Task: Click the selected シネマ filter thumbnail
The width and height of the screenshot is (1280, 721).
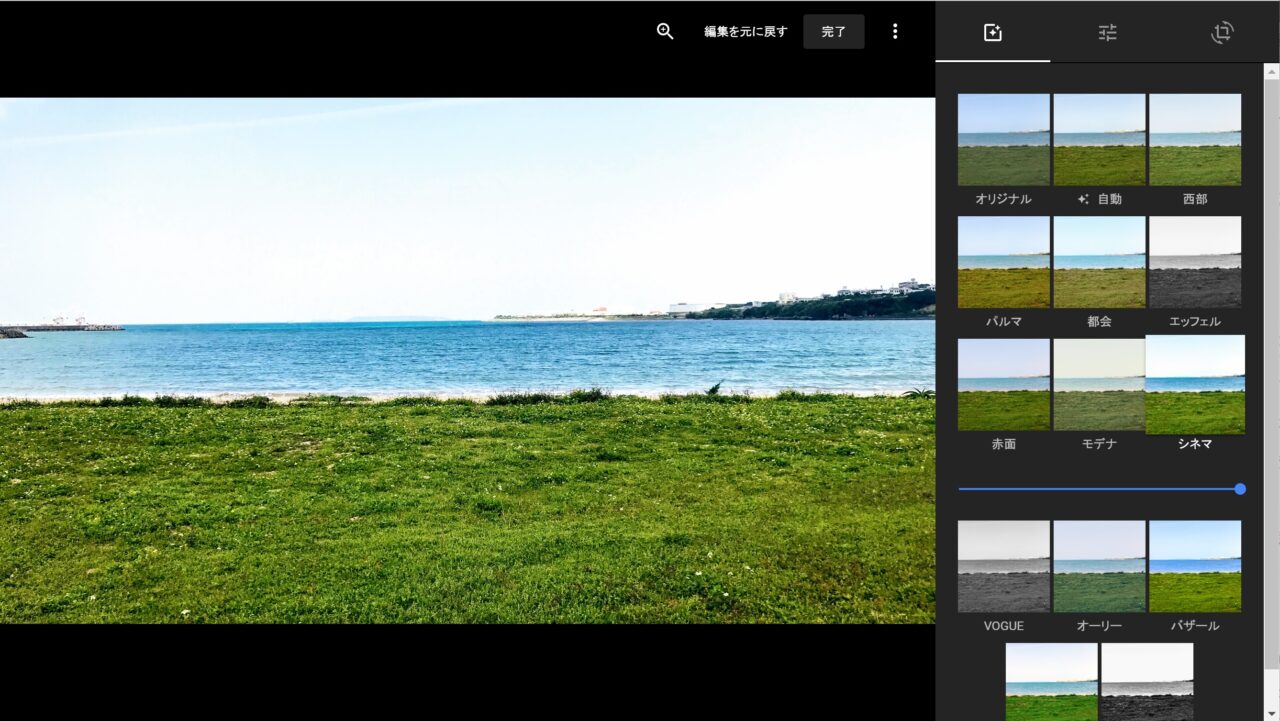Action: point(1195,385)
